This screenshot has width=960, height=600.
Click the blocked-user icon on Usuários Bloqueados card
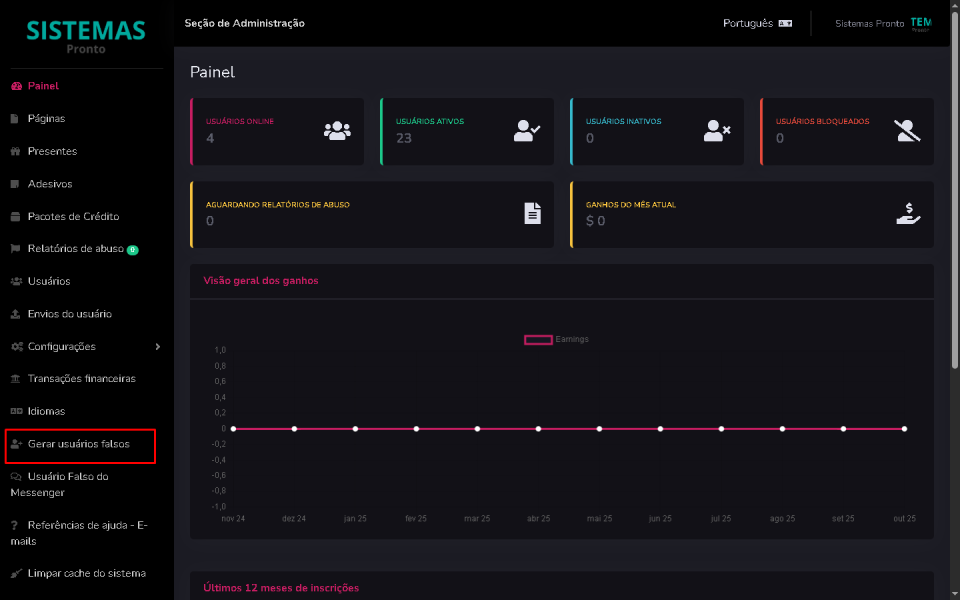pyautogui.click(x=905, y=130)
